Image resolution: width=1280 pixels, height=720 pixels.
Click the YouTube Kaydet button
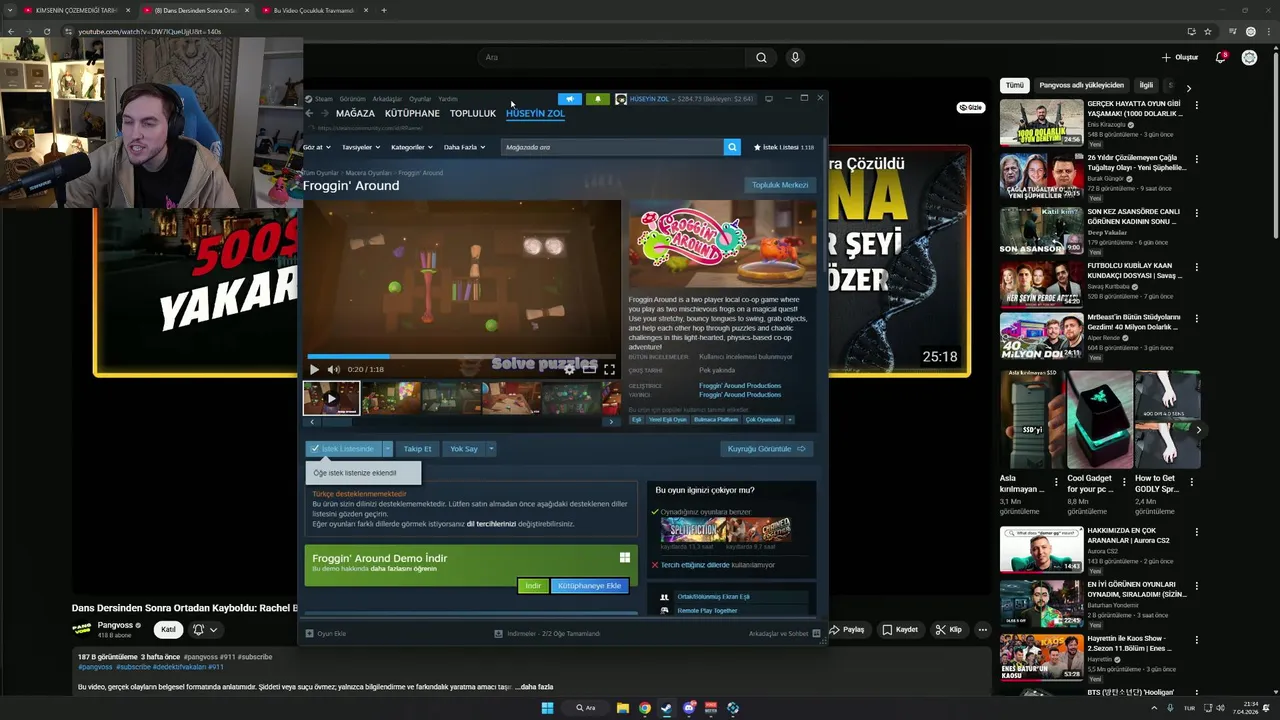(900, 630)
